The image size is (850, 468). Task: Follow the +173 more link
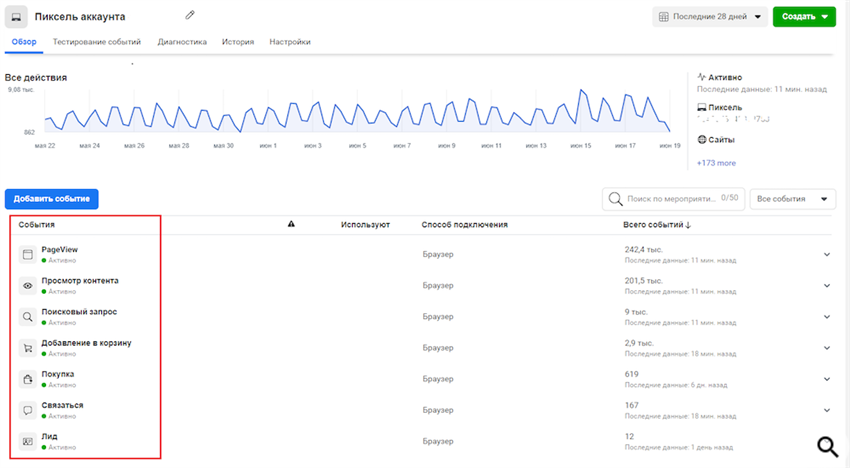click(716, 163)
